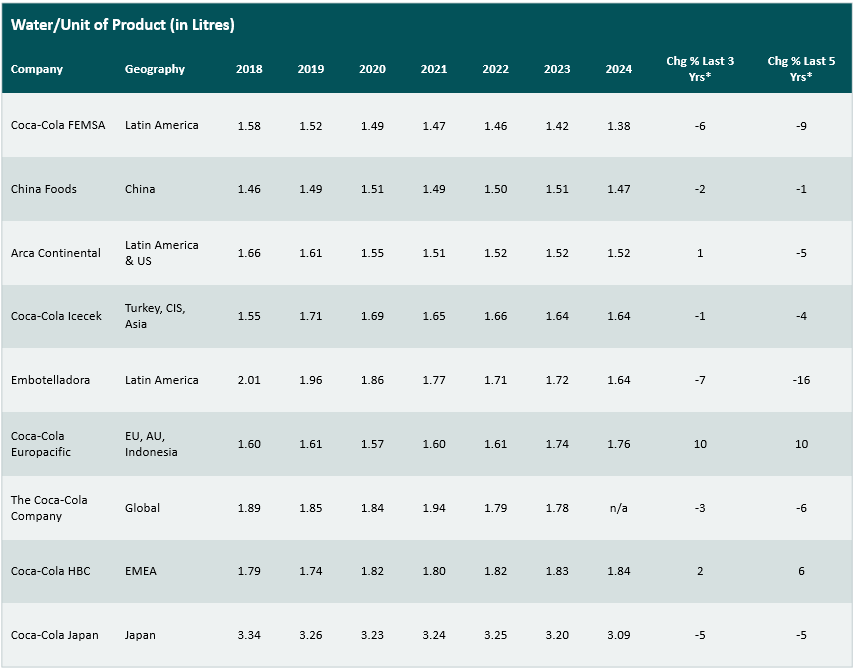Click Embotelladora's -16 five-year change value

pos(801,380)
